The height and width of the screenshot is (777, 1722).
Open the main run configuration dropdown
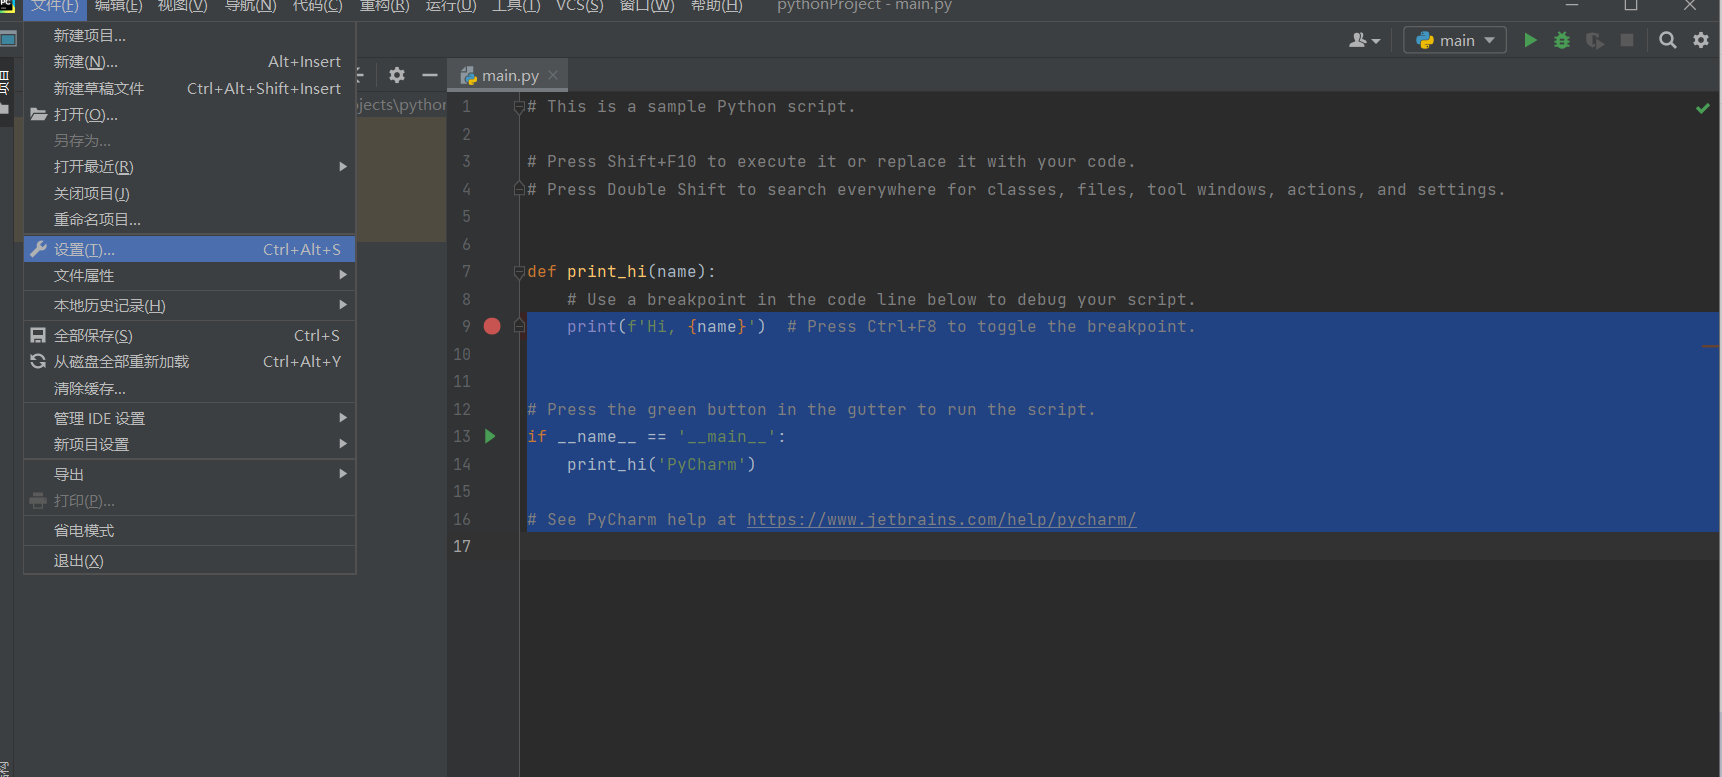(x=1455, y=40)
